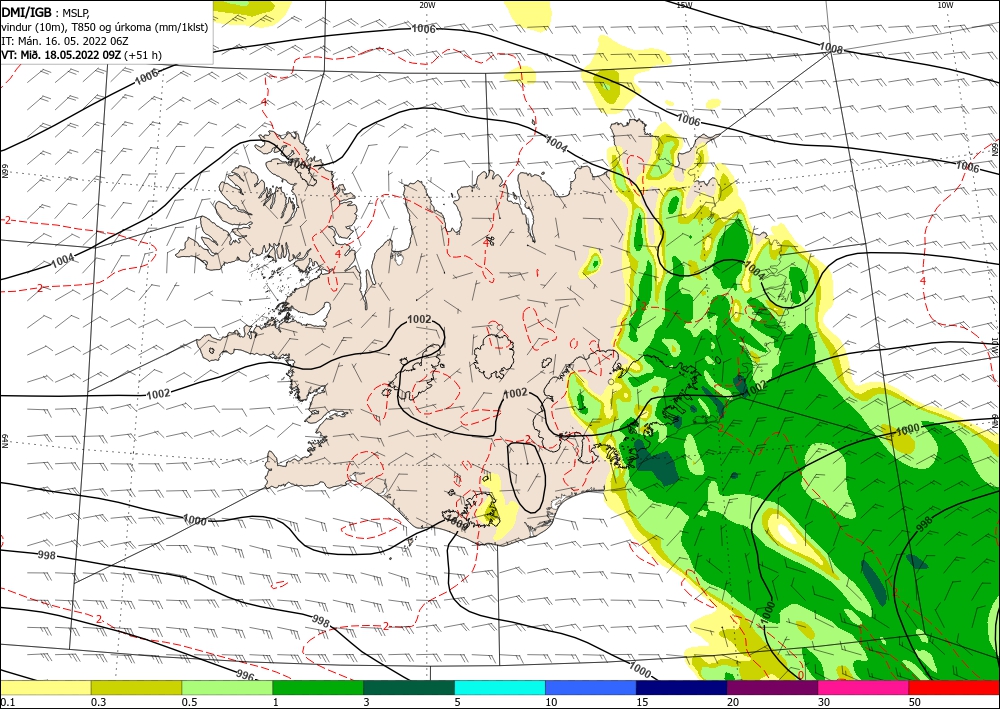1000x709 pixels.
Task: Click the legend value '5'
Action: pos(457,702)
